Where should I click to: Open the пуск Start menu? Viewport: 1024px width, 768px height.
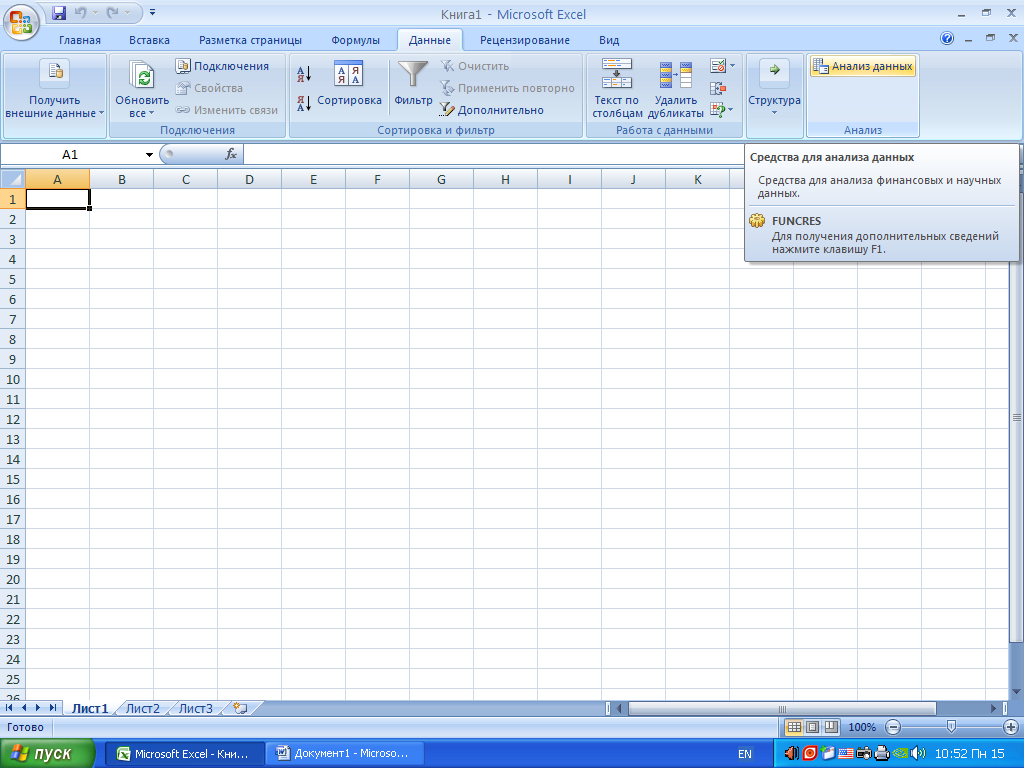48,754
